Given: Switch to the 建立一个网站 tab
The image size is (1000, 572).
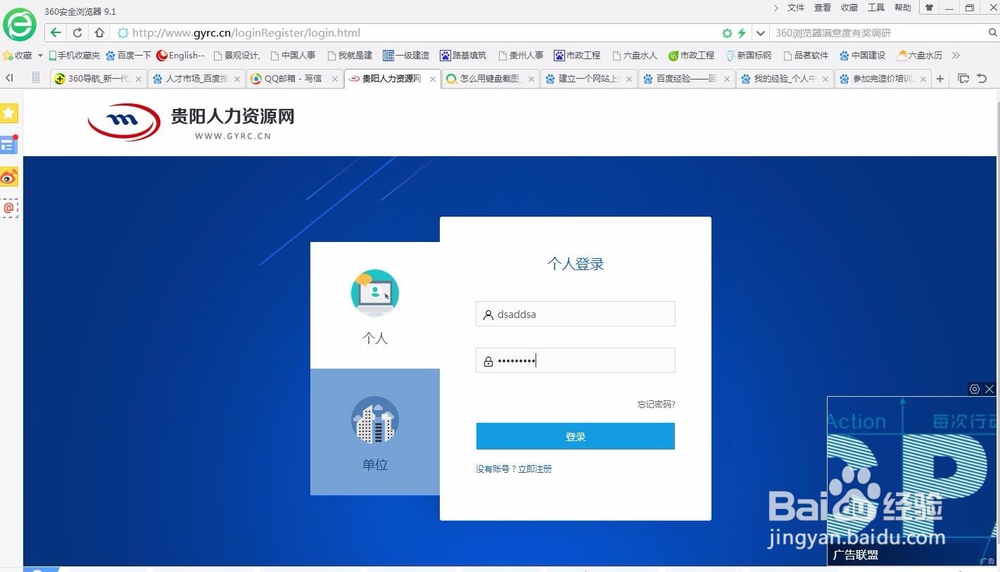Looking at the screenshot, I should (588, 78).
